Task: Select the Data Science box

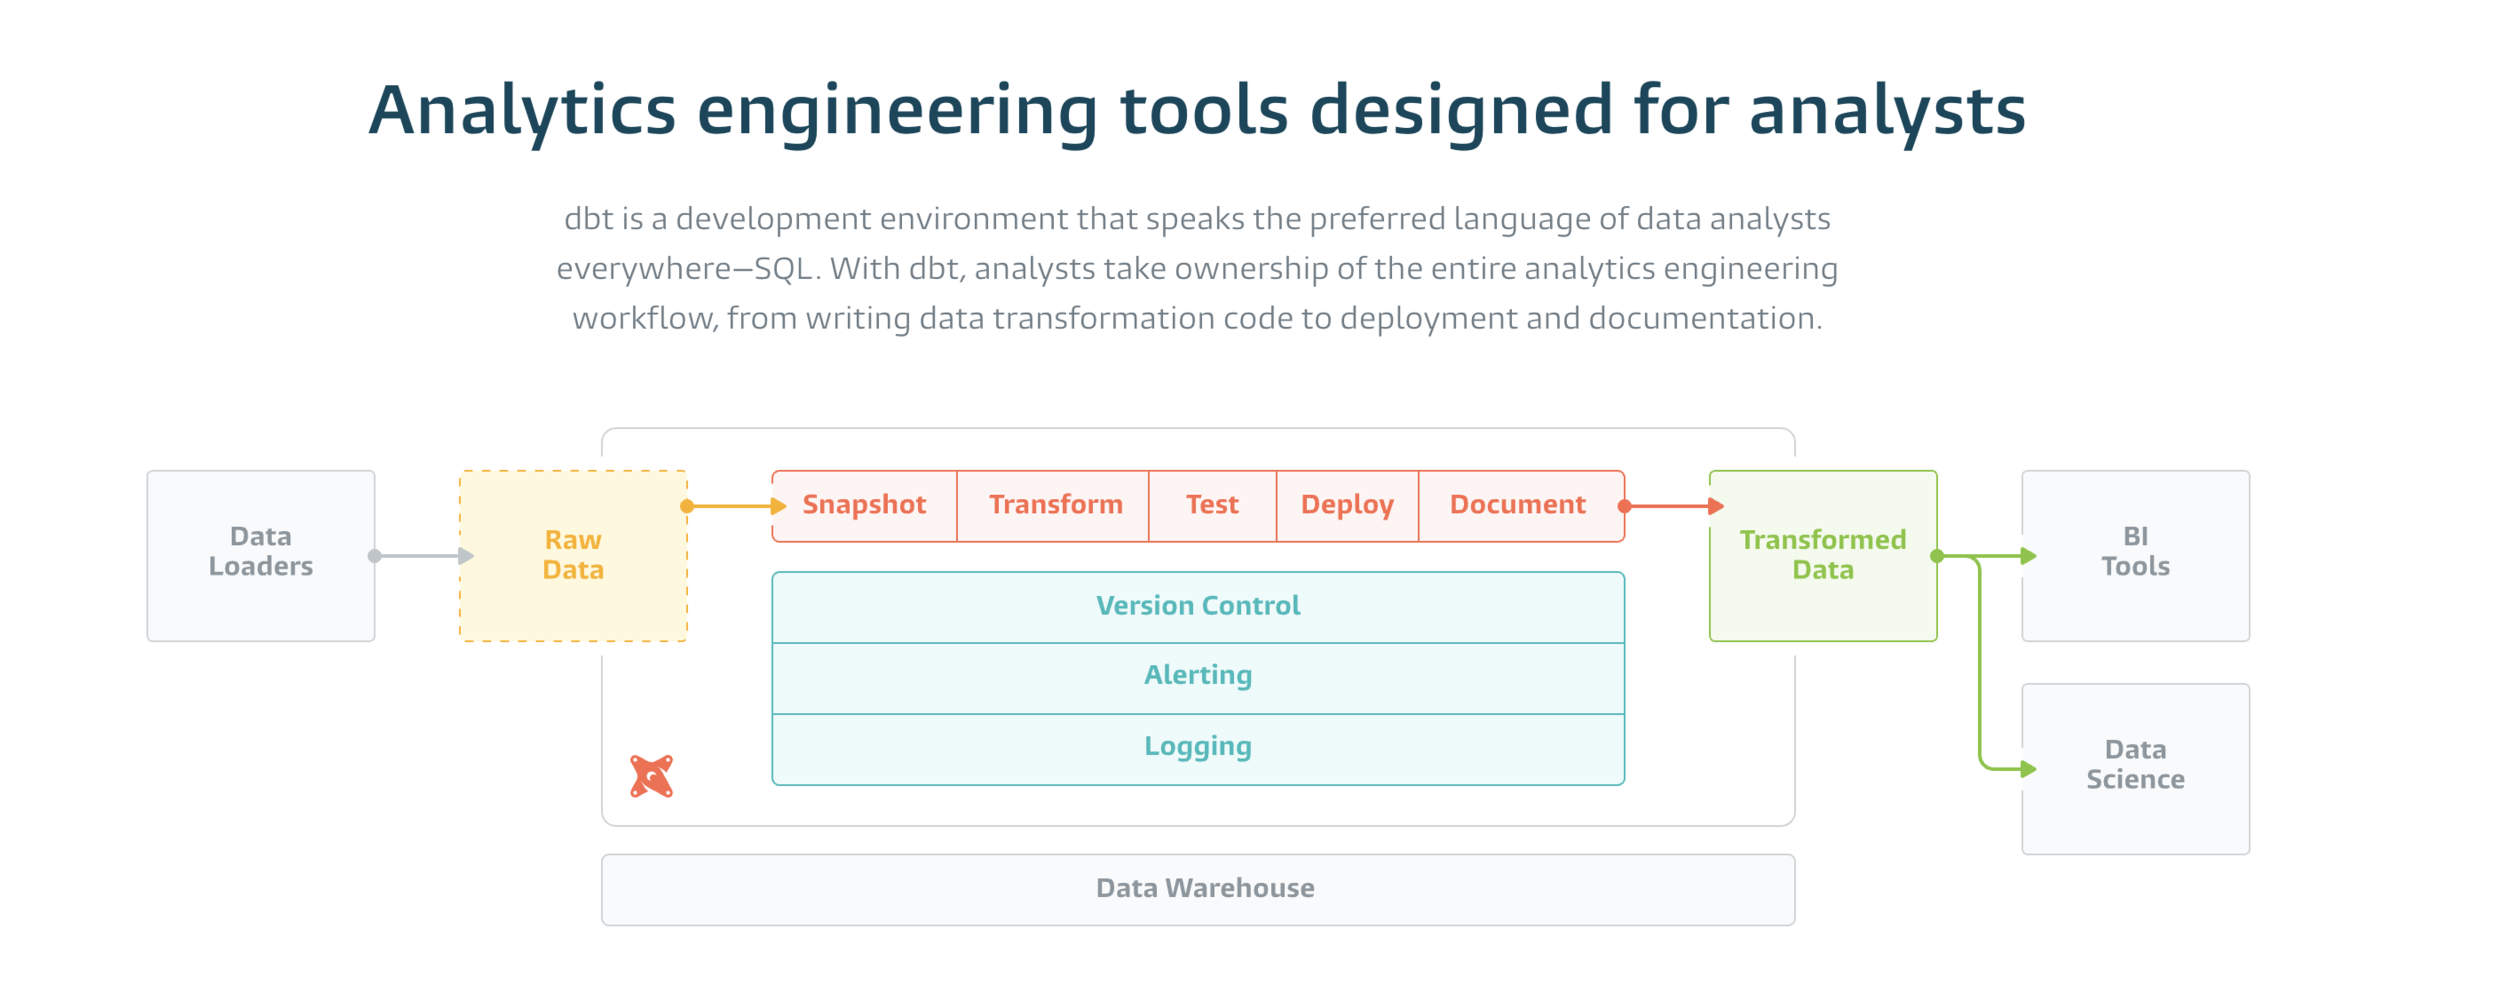Action: coord(2135,769)
